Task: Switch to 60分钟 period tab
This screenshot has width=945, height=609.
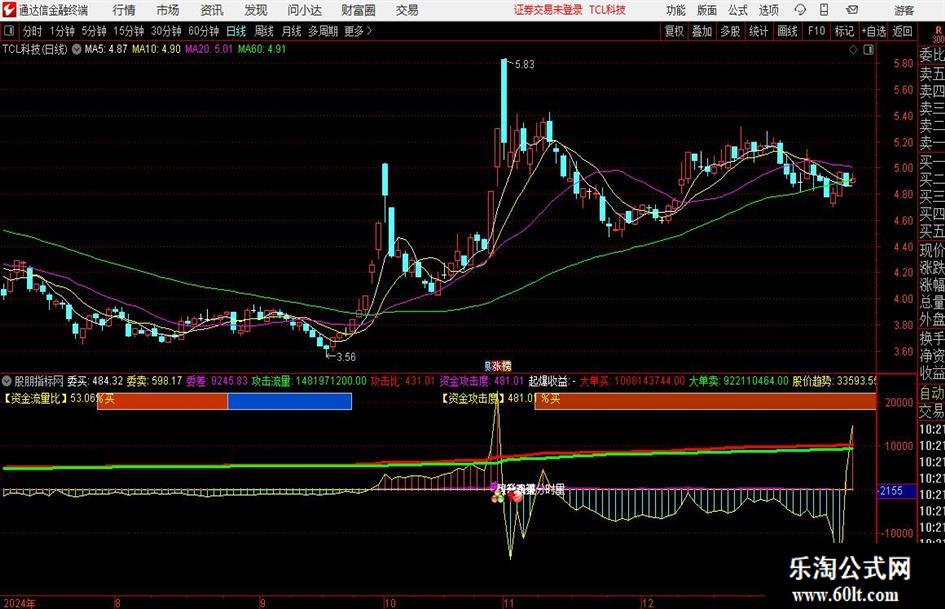Action: 203,31
